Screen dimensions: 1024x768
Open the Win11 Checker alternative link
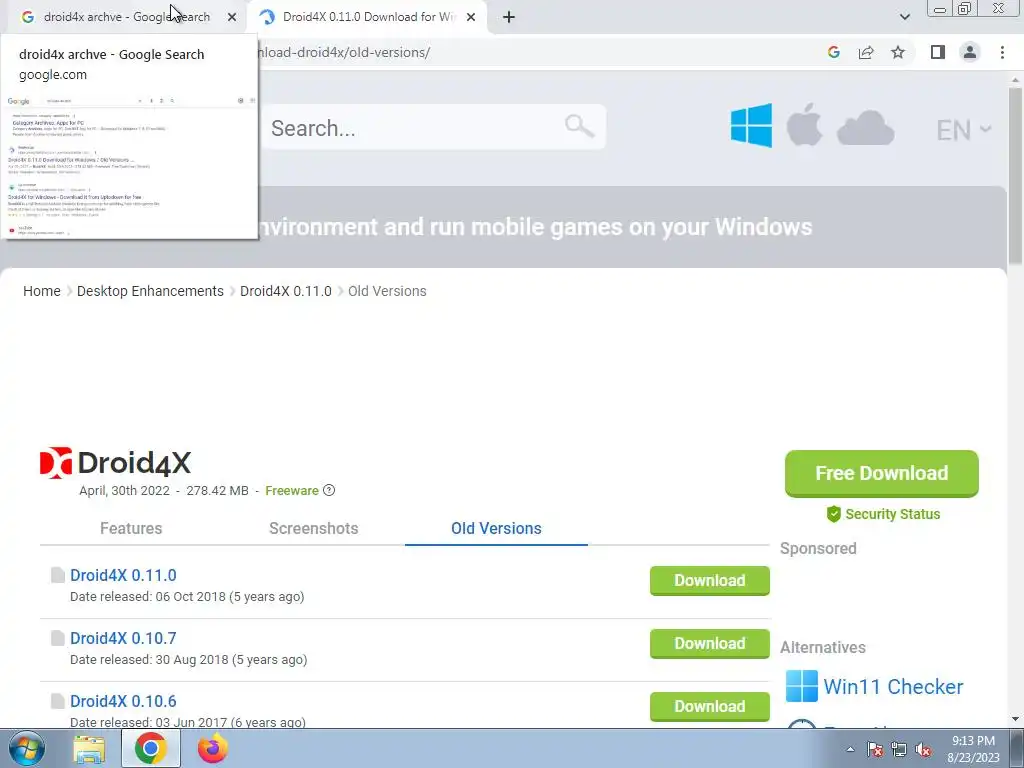click(893, 686)
